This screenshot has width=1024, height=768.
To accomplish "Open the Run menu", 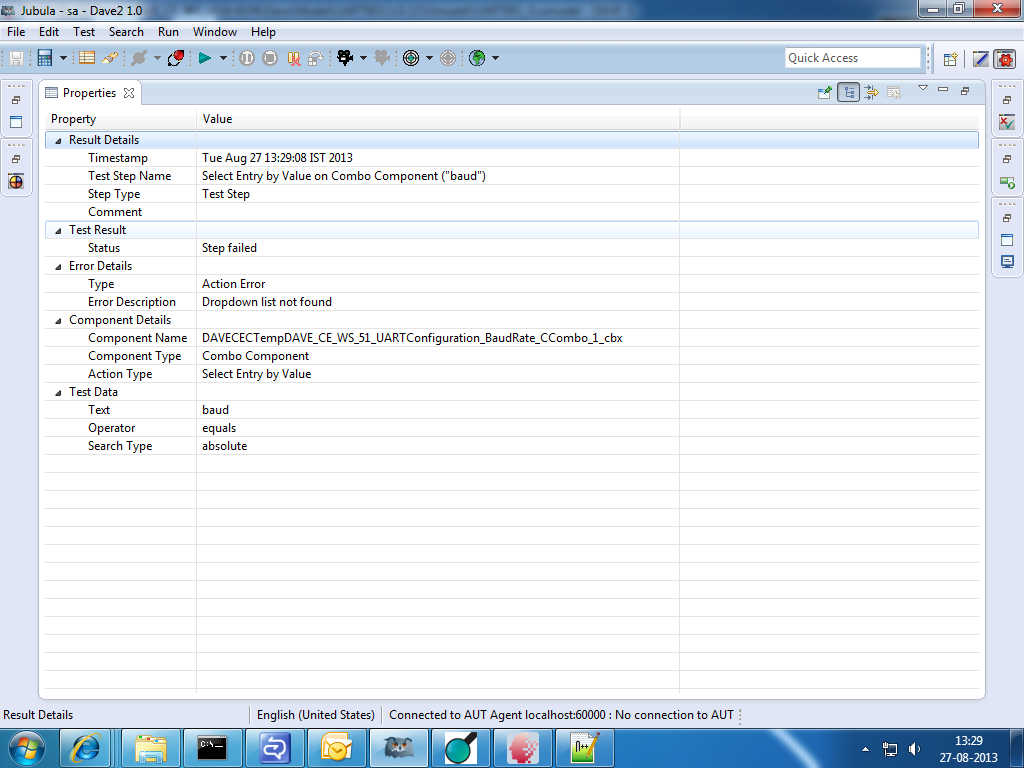I will [168, 32].
